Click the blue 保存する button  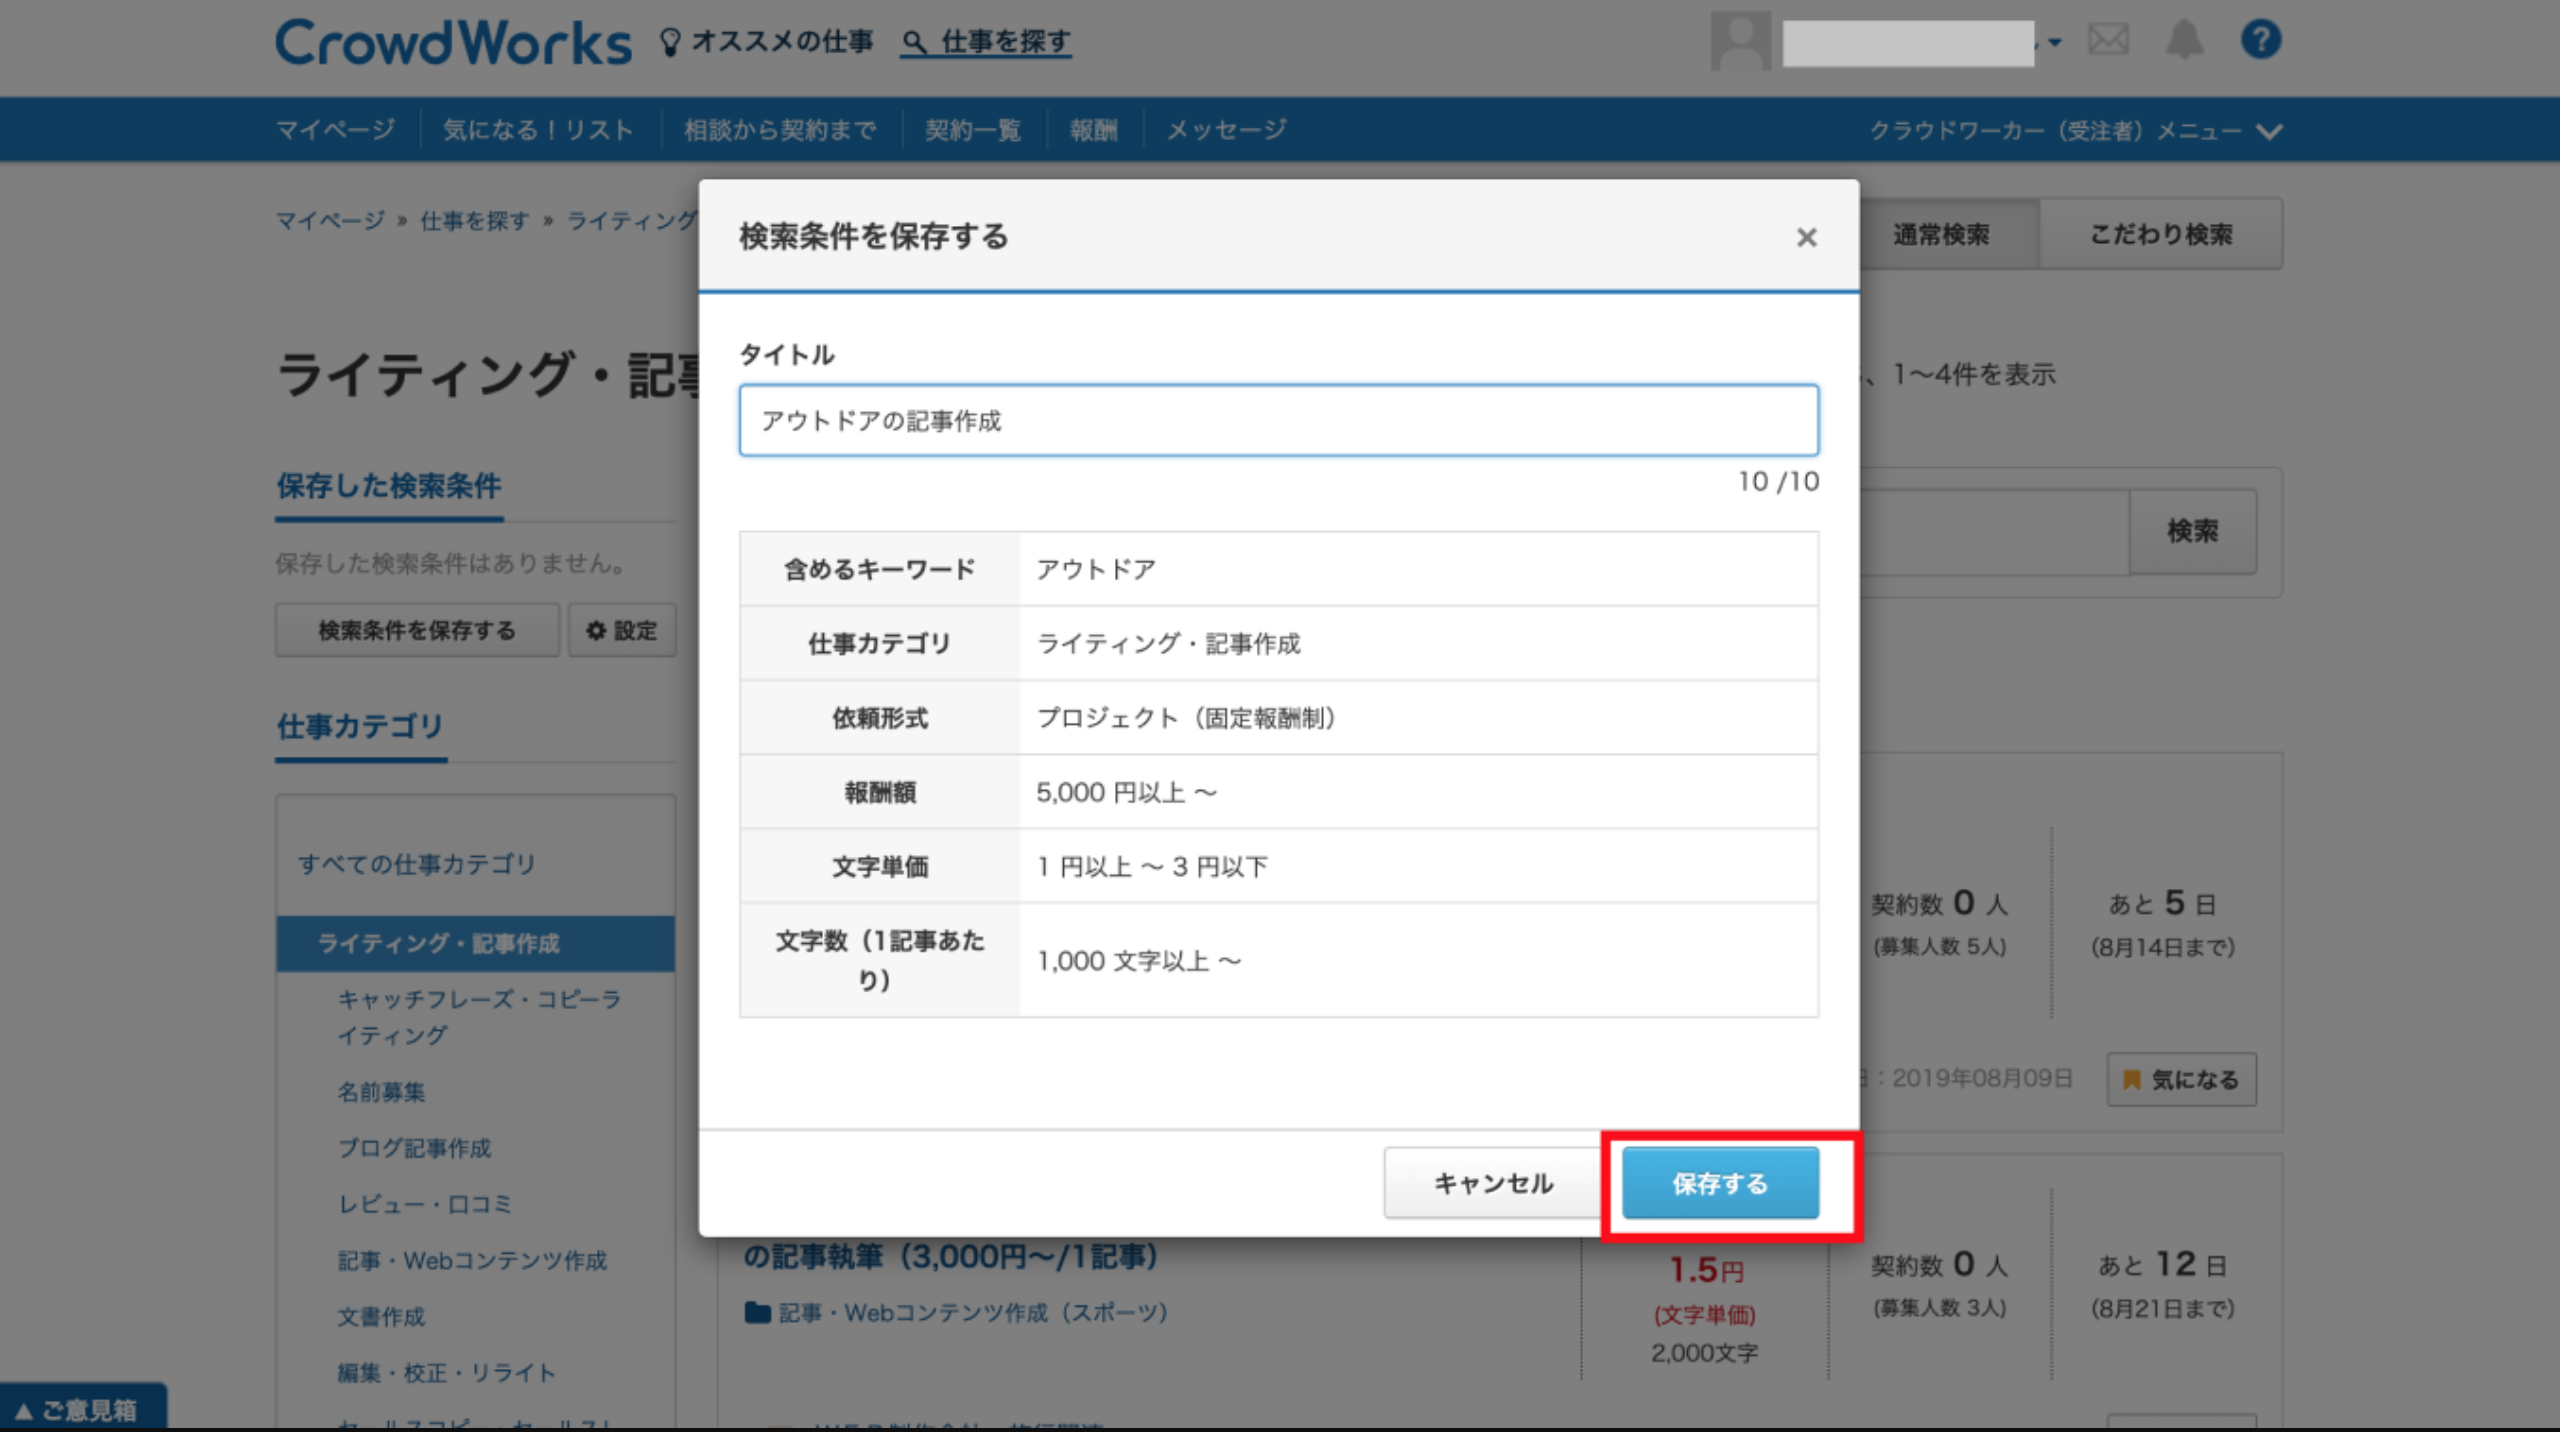[1719, 1183]
